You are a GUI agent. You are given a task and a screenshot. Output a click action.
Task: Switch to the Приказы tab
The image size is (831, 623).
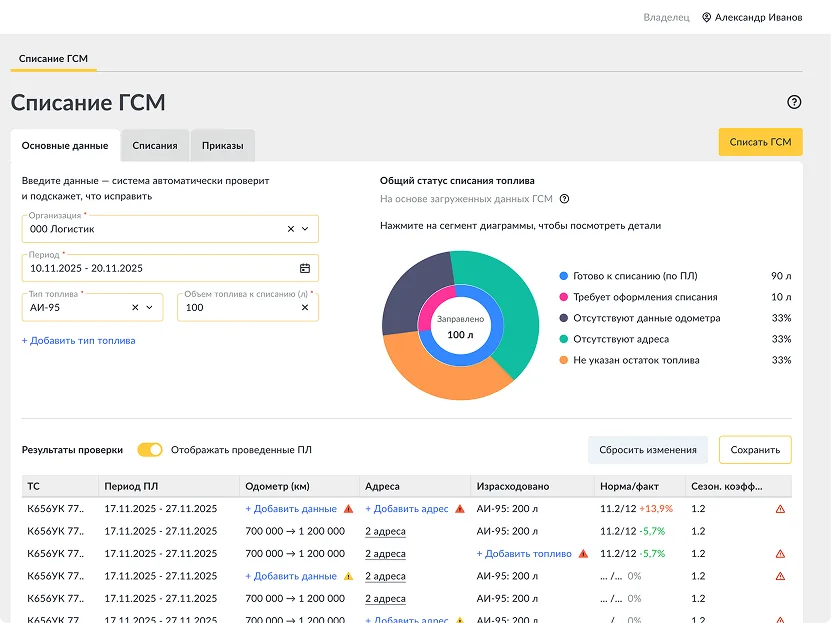[223, 146]
